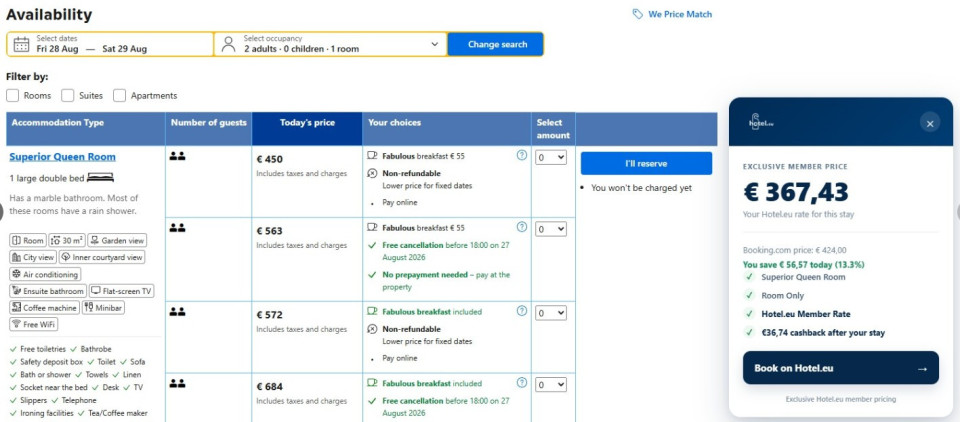This screenshot has height=422, width=960.
Task: Click Booking.com price: € 424,00 text
Action: click(x=795, y=250)
